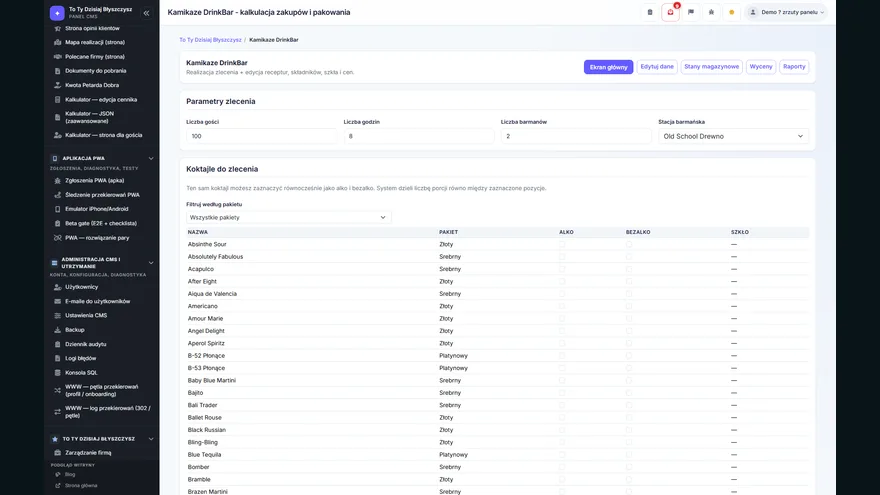880x495 pixels.
Task: Click E-maile do użytkowników envelope icon
Action: click(57, 301)
